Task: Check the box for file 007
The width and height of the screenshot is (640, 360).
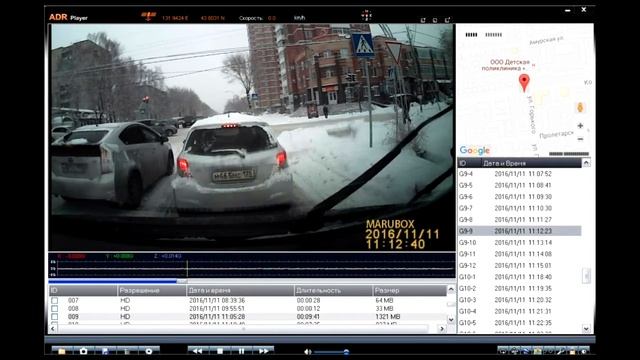Action: point(55,300)
